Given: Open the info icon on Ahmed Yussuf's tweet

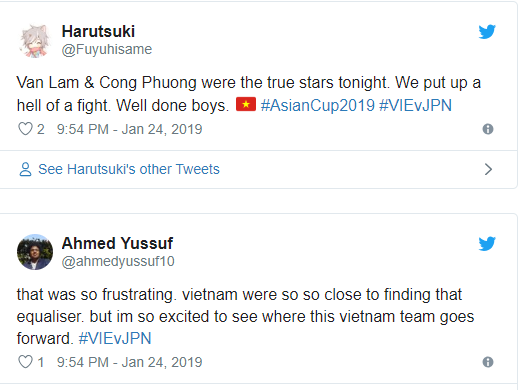Looking at the screenshot, I should (488, 362).
